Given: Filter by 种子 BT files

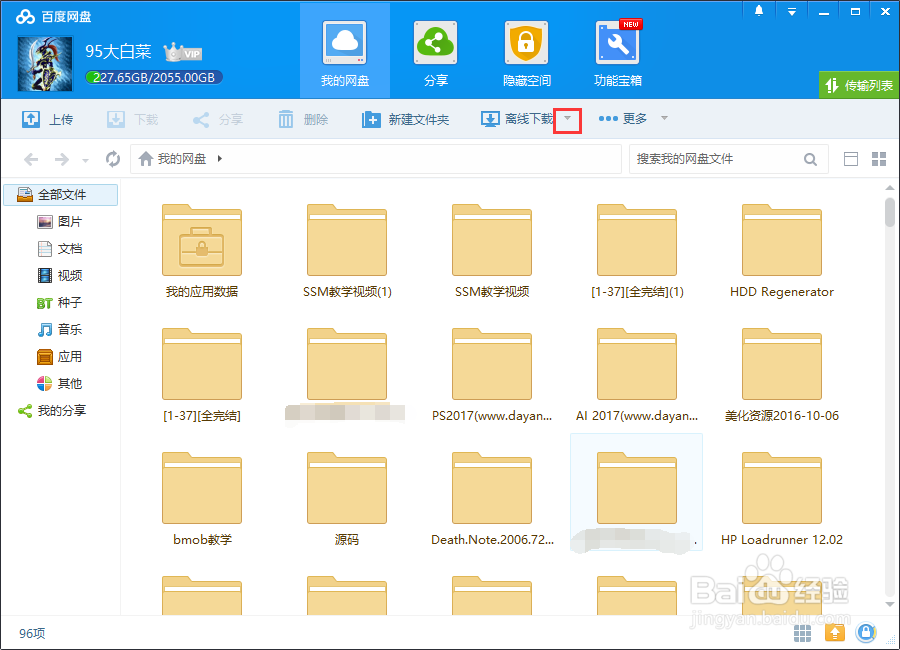Looking at the screenshot, I should pos(60,303).
